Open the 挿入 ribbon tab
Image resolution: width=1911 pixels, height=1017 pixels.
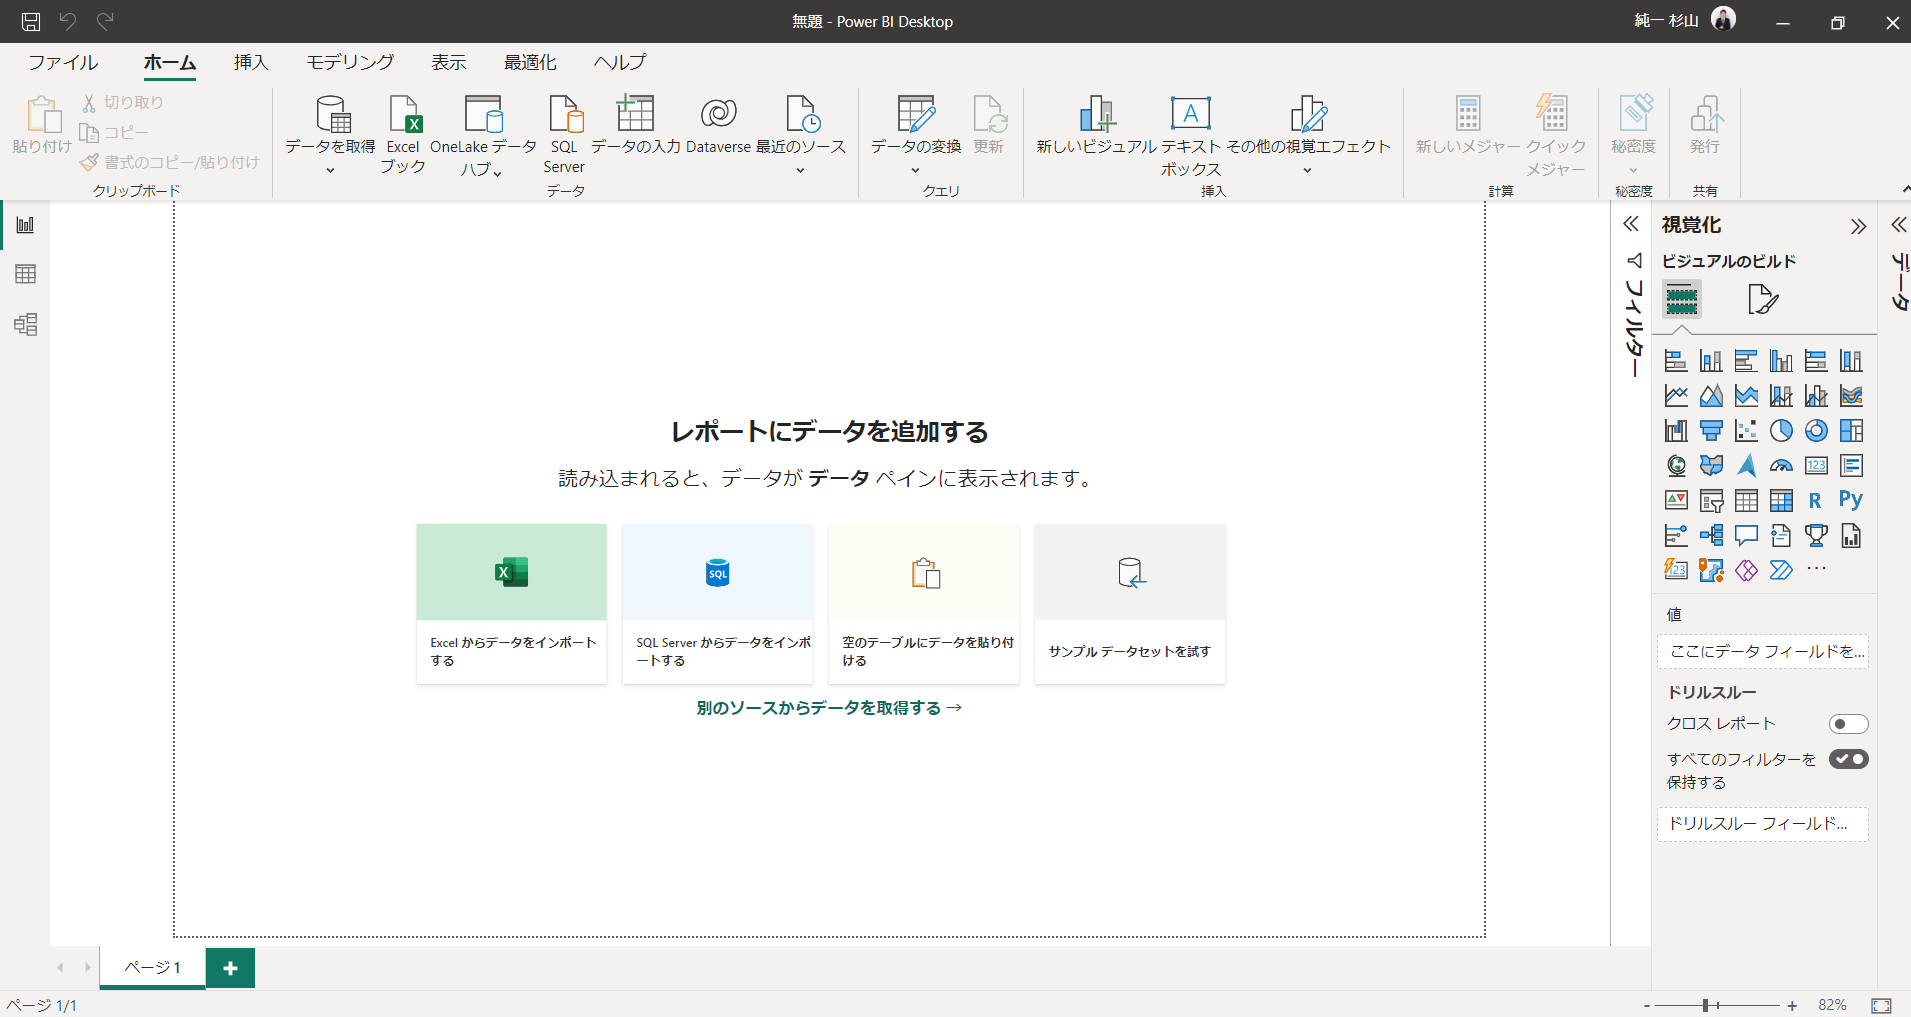point(251,62)
